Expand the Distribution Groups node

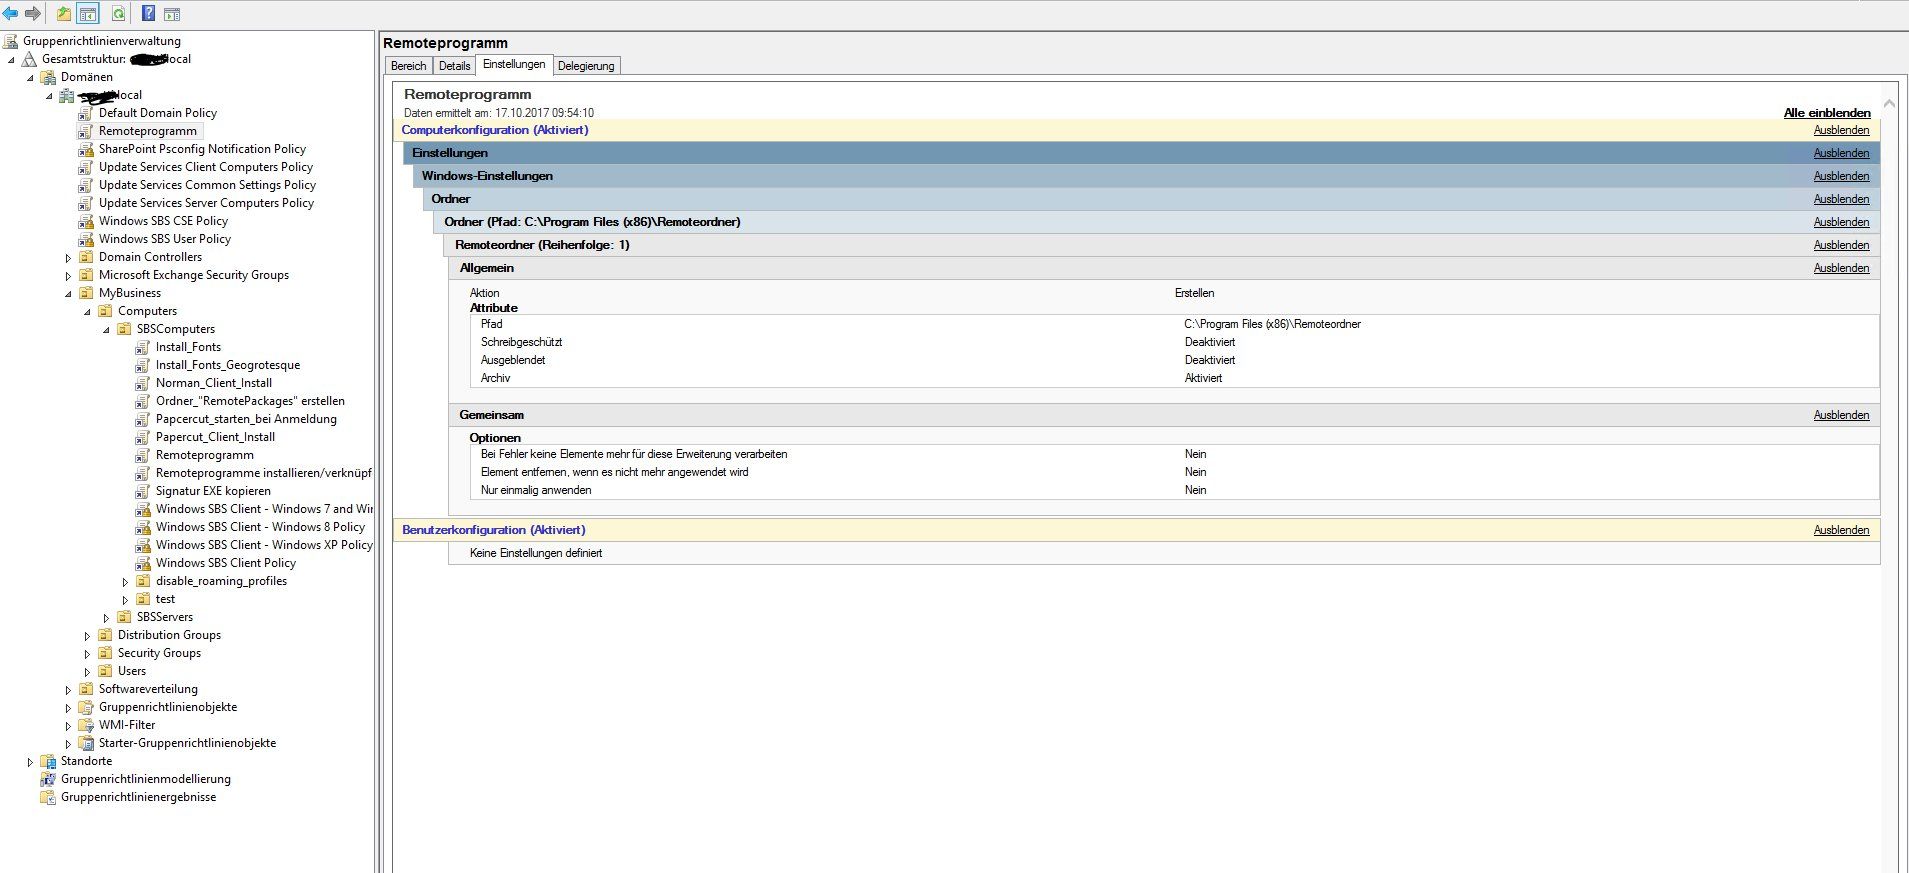[87, 636]
